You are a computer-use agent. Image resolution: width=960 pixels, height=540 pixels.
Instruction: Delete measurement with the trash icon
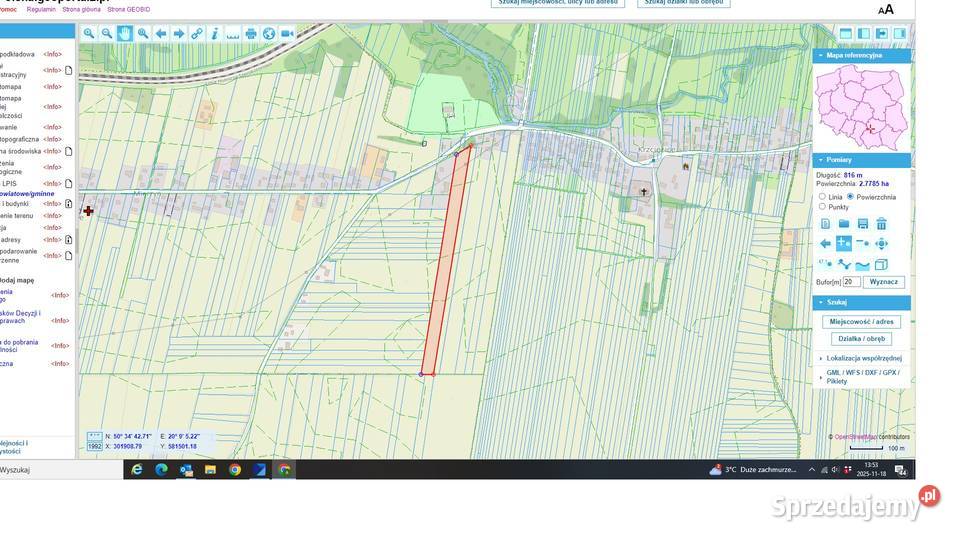coord(881,224)
